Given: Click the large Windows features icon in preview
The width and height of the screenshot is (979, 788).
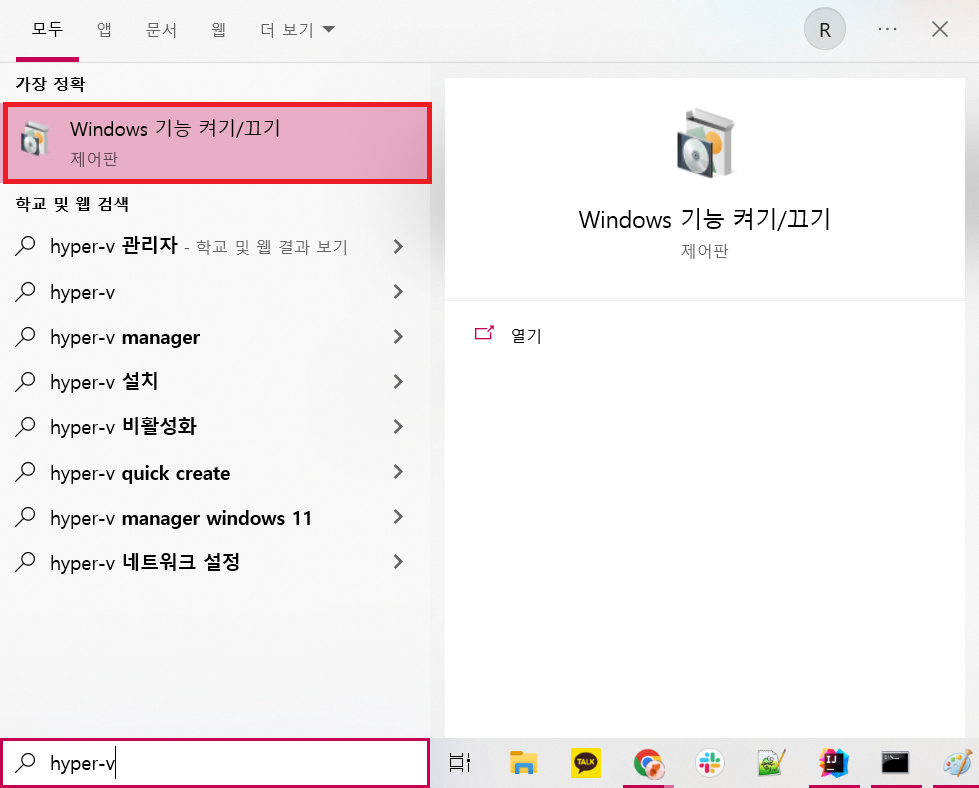Looking at the screenshot, I should 706,143.
